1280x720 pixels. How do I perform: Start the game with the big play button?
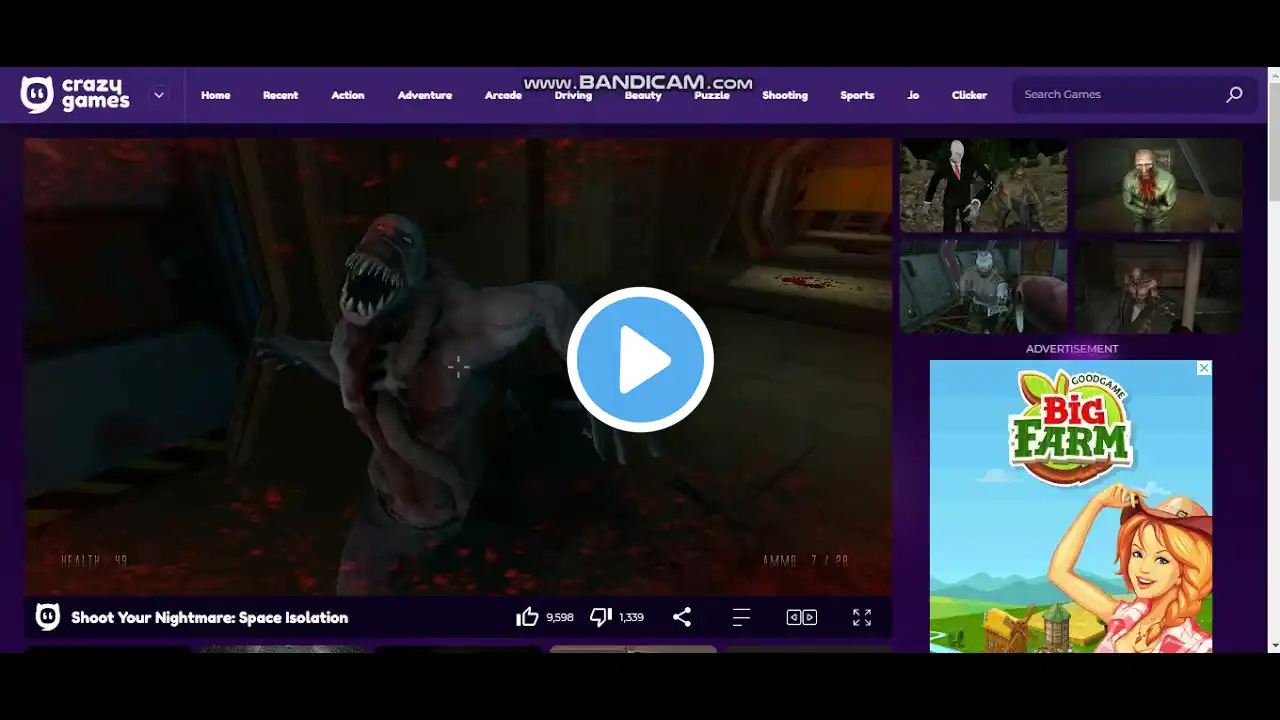640,360
